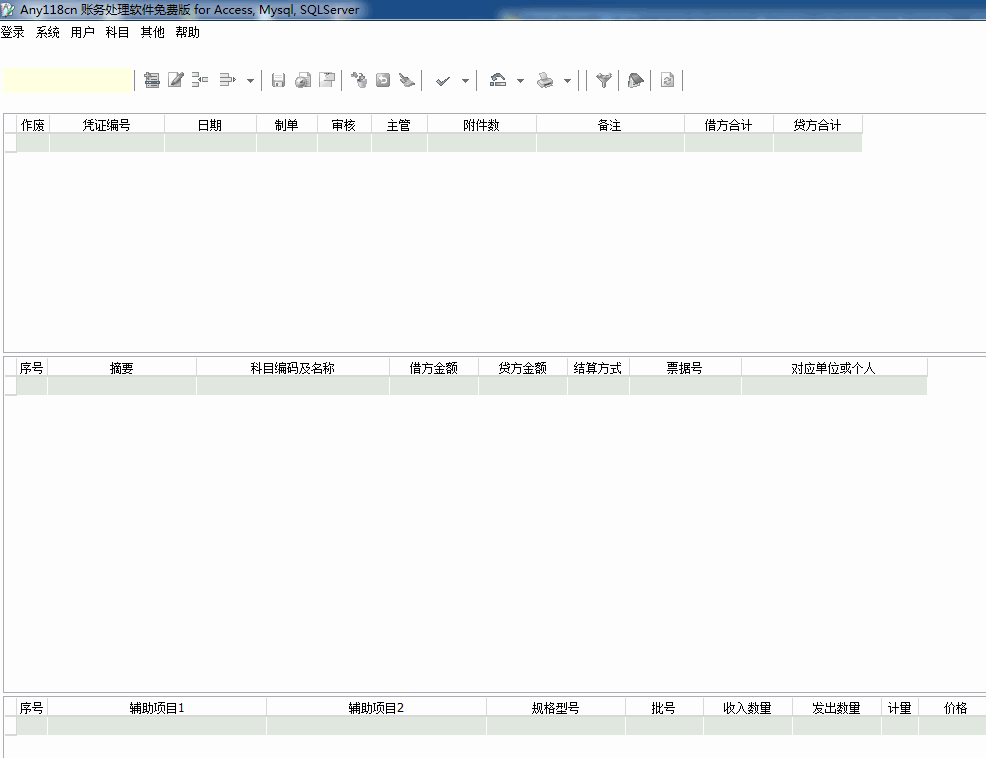
Task: Click the 收入数量 column header
Action: [748, 707]
